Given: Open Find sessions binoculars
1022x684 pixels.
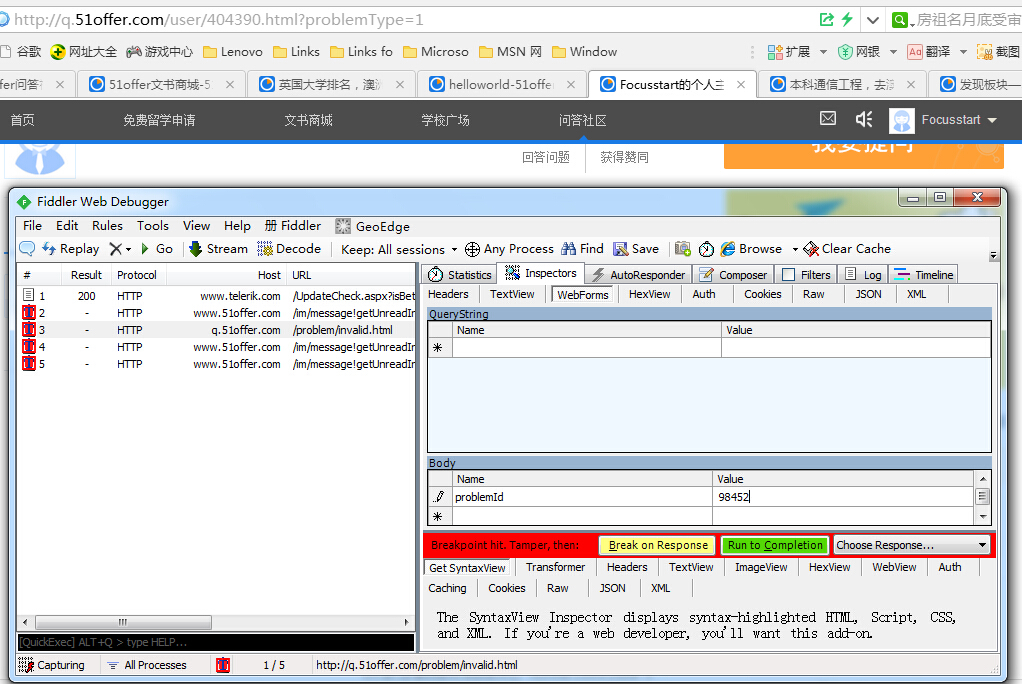Looking at the screenshot, I should 583,248.
